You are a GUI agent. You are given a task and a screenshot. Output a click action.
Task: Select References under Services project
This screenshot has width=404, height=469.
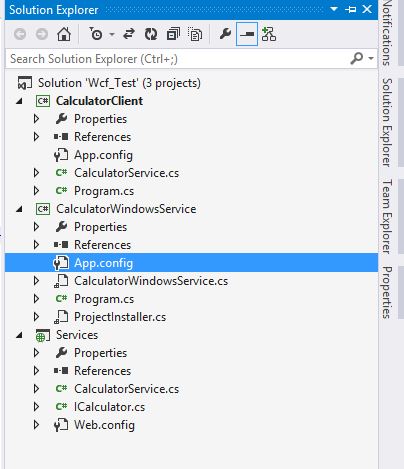point(102,371)
